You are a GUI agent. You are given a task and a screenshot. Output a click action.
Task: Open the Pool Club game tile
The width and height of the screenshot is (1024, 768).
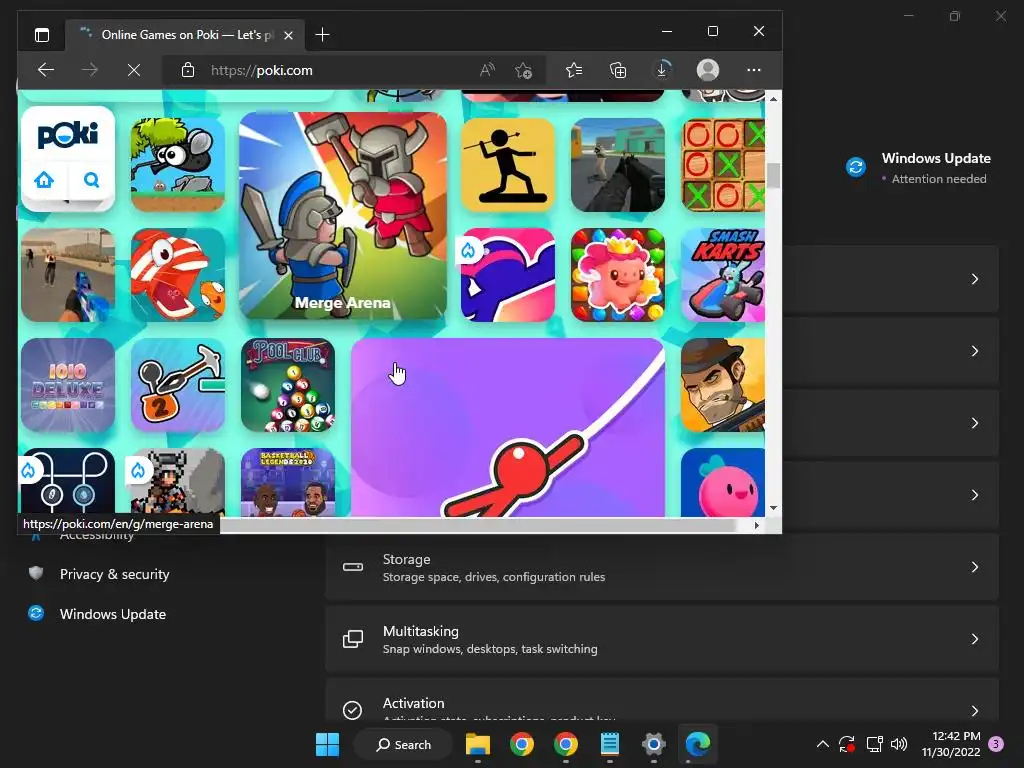tap(288, 385)
